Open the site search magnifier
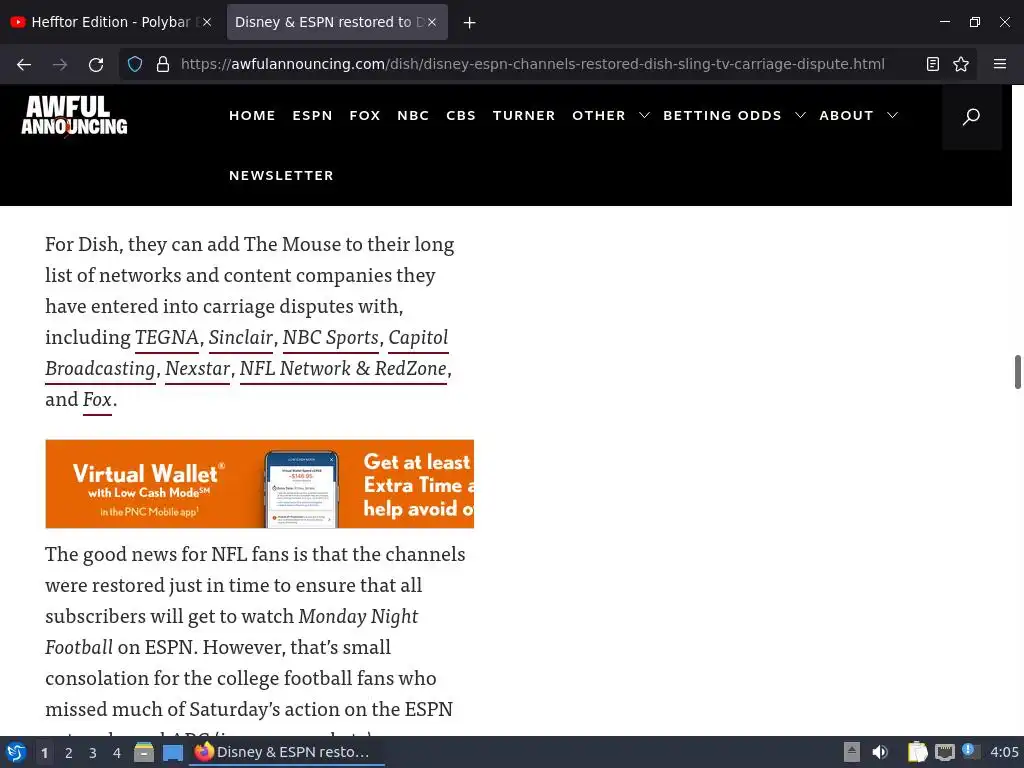Image resolution: width=1024 pixels, height=768 pixels. pos(971,116)
